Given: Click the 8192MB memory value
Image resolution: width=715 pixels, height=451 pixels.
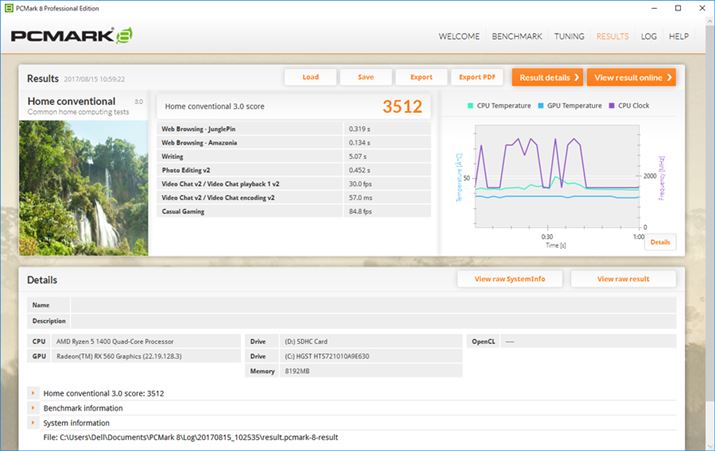Looking at the screenshot, I should coord(297,371).
